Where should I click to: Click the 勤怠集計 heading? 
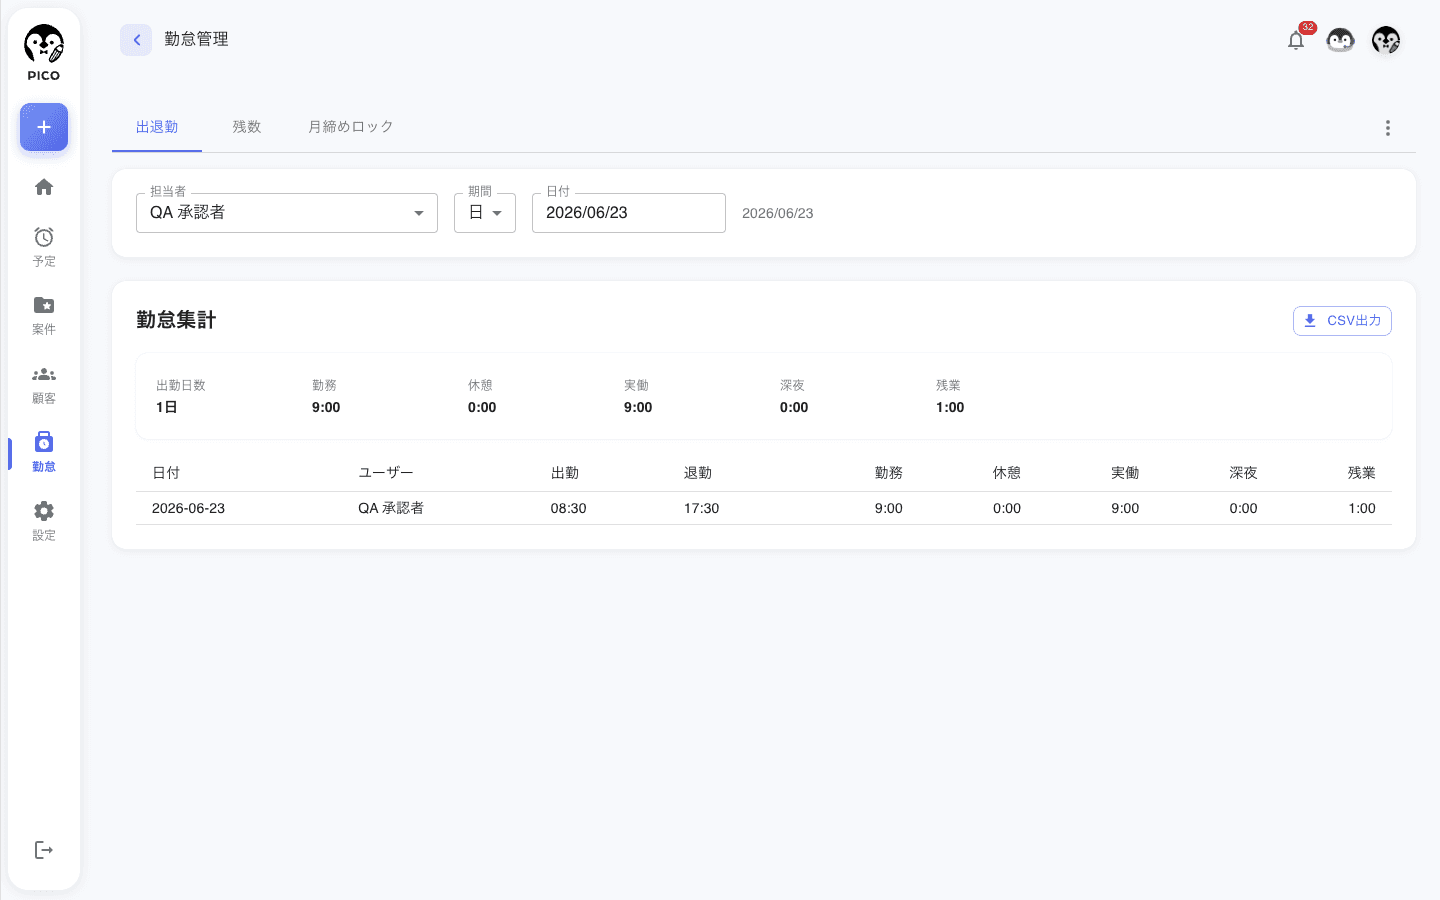click(x=176, y=320)
